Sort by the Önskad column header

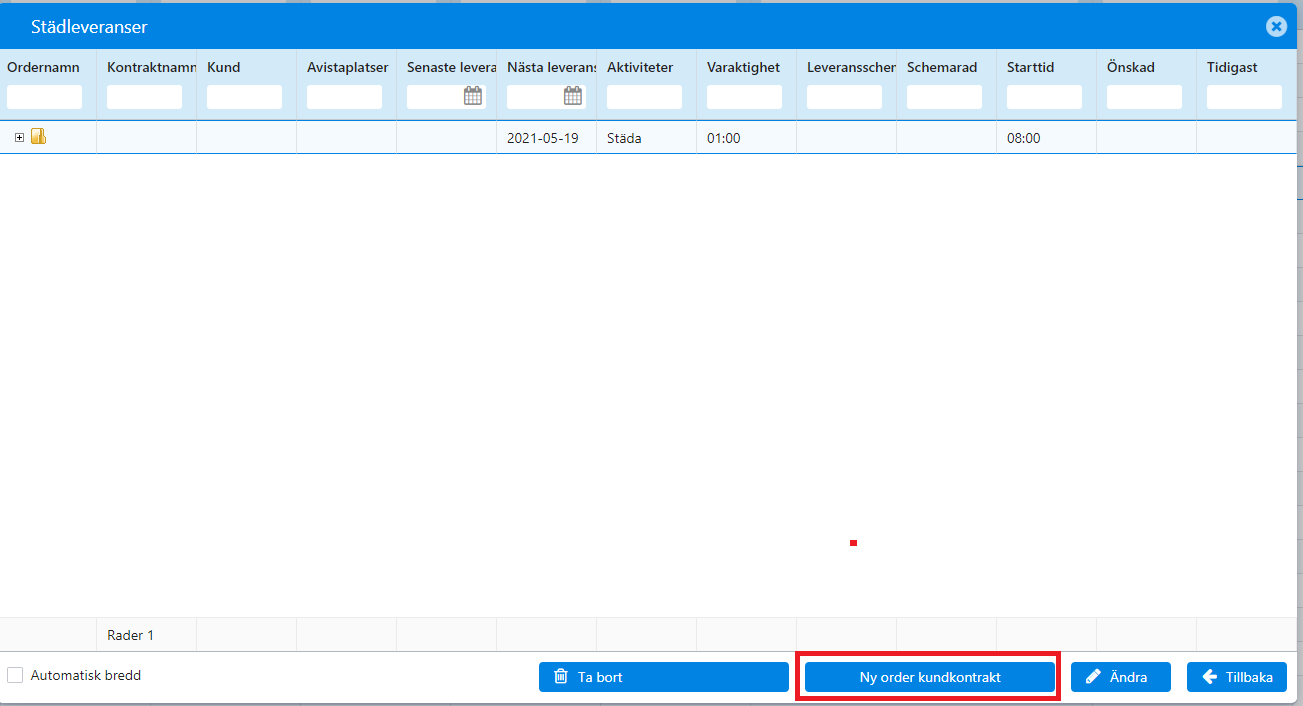1131,67
